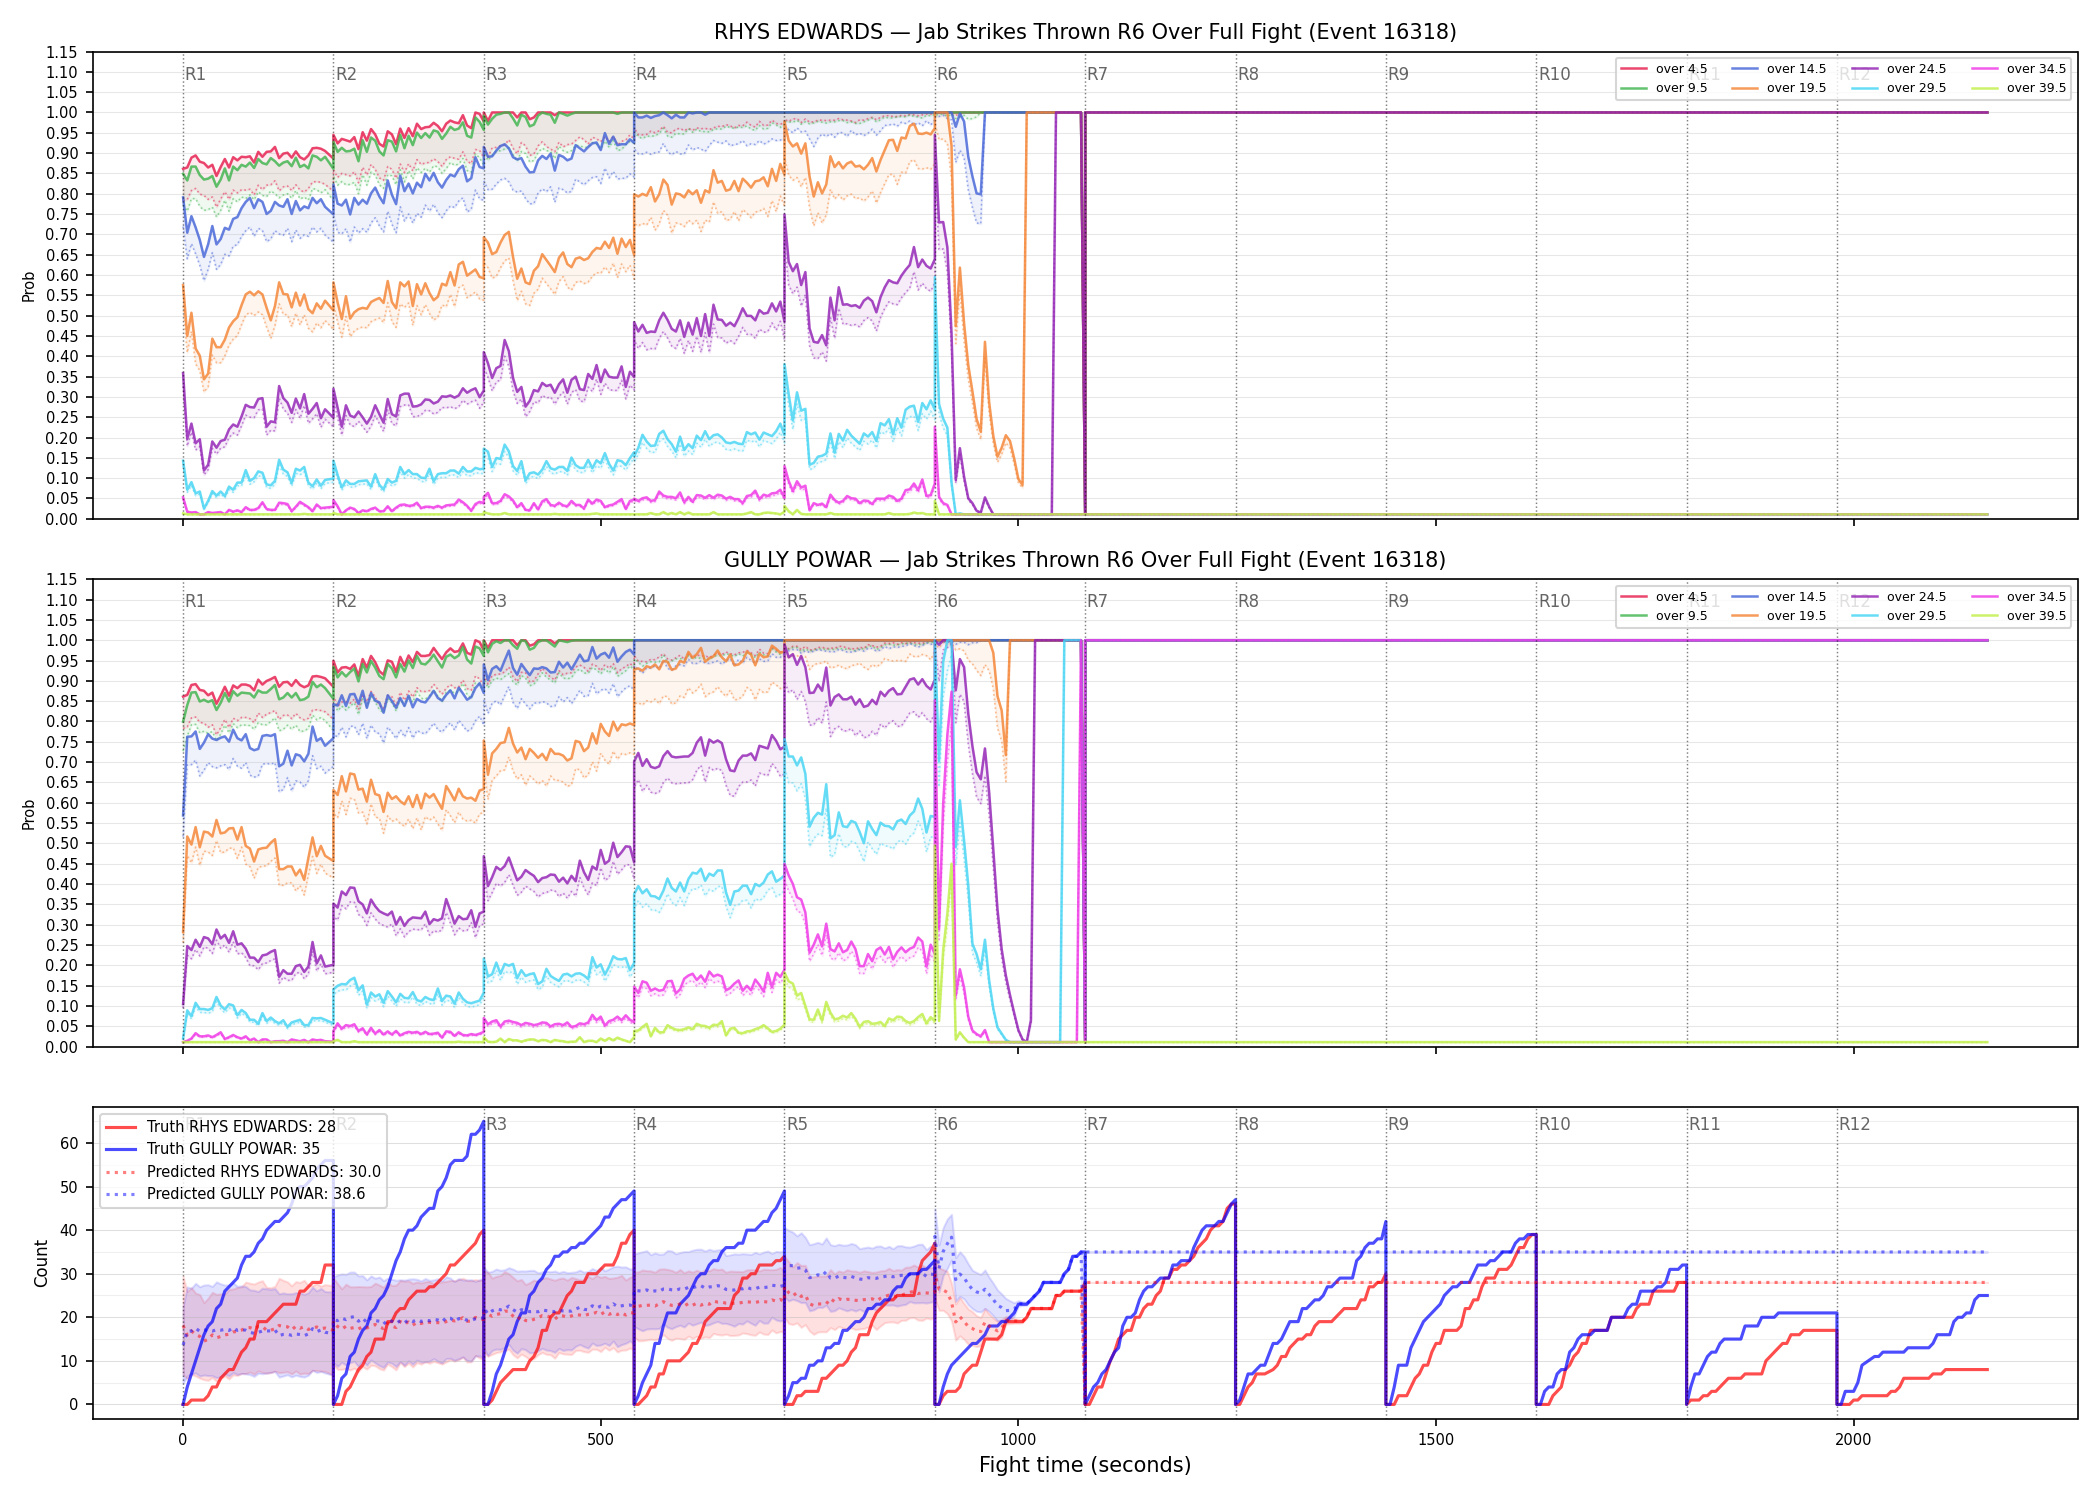Image resolution: width=2100 pixels, height=1500 pixels.
Task: Select 'over 9.5' legend entry in Gully Powar chart
Action: click(1664, 616)
